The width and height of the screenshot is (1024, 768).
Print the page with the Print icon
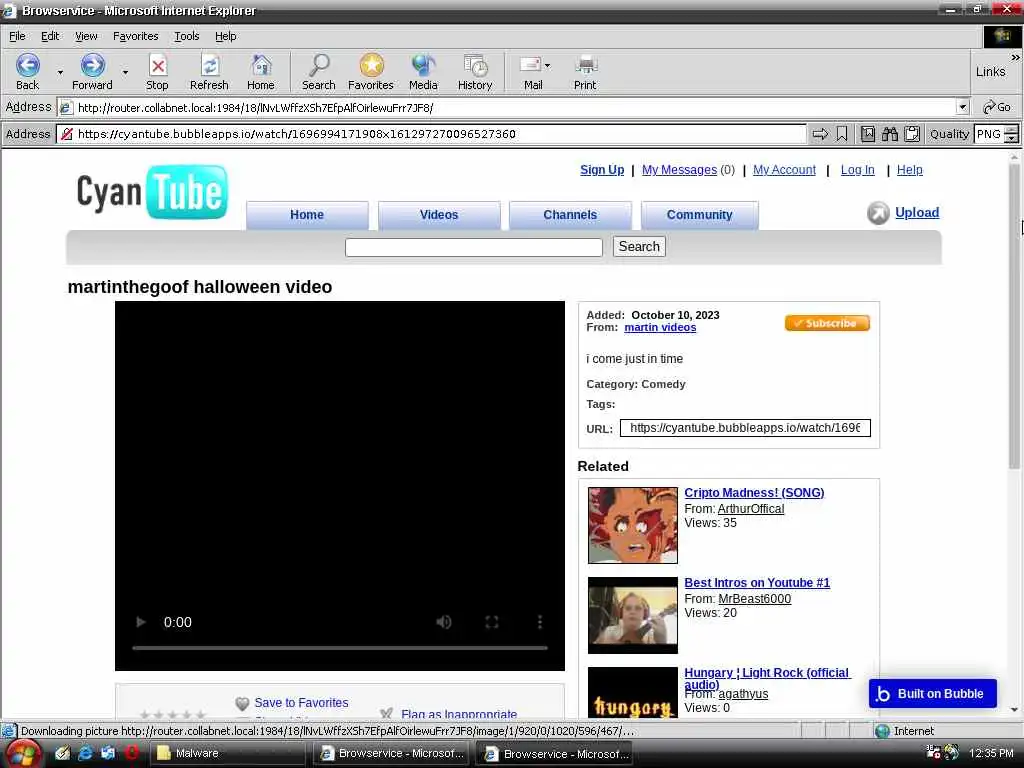tap(585, 72)
